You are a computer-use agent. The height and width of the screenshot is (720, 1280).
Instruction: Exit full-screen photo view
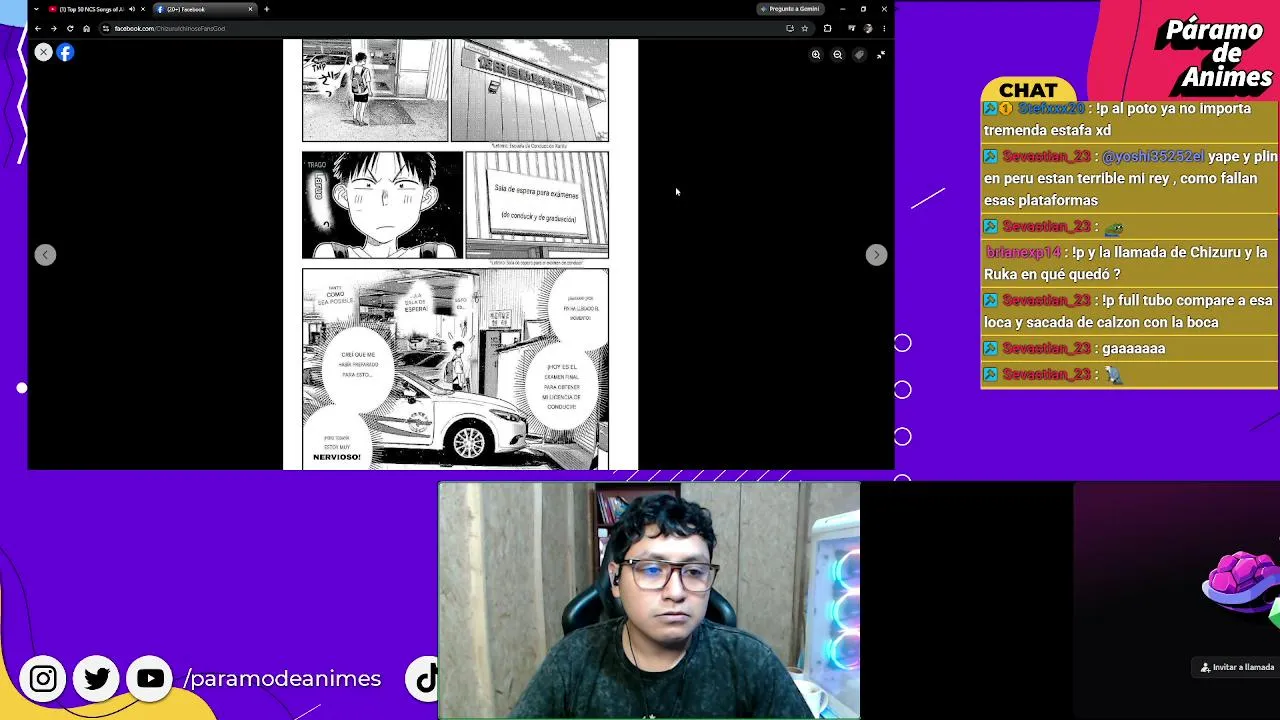pos(881,55)
